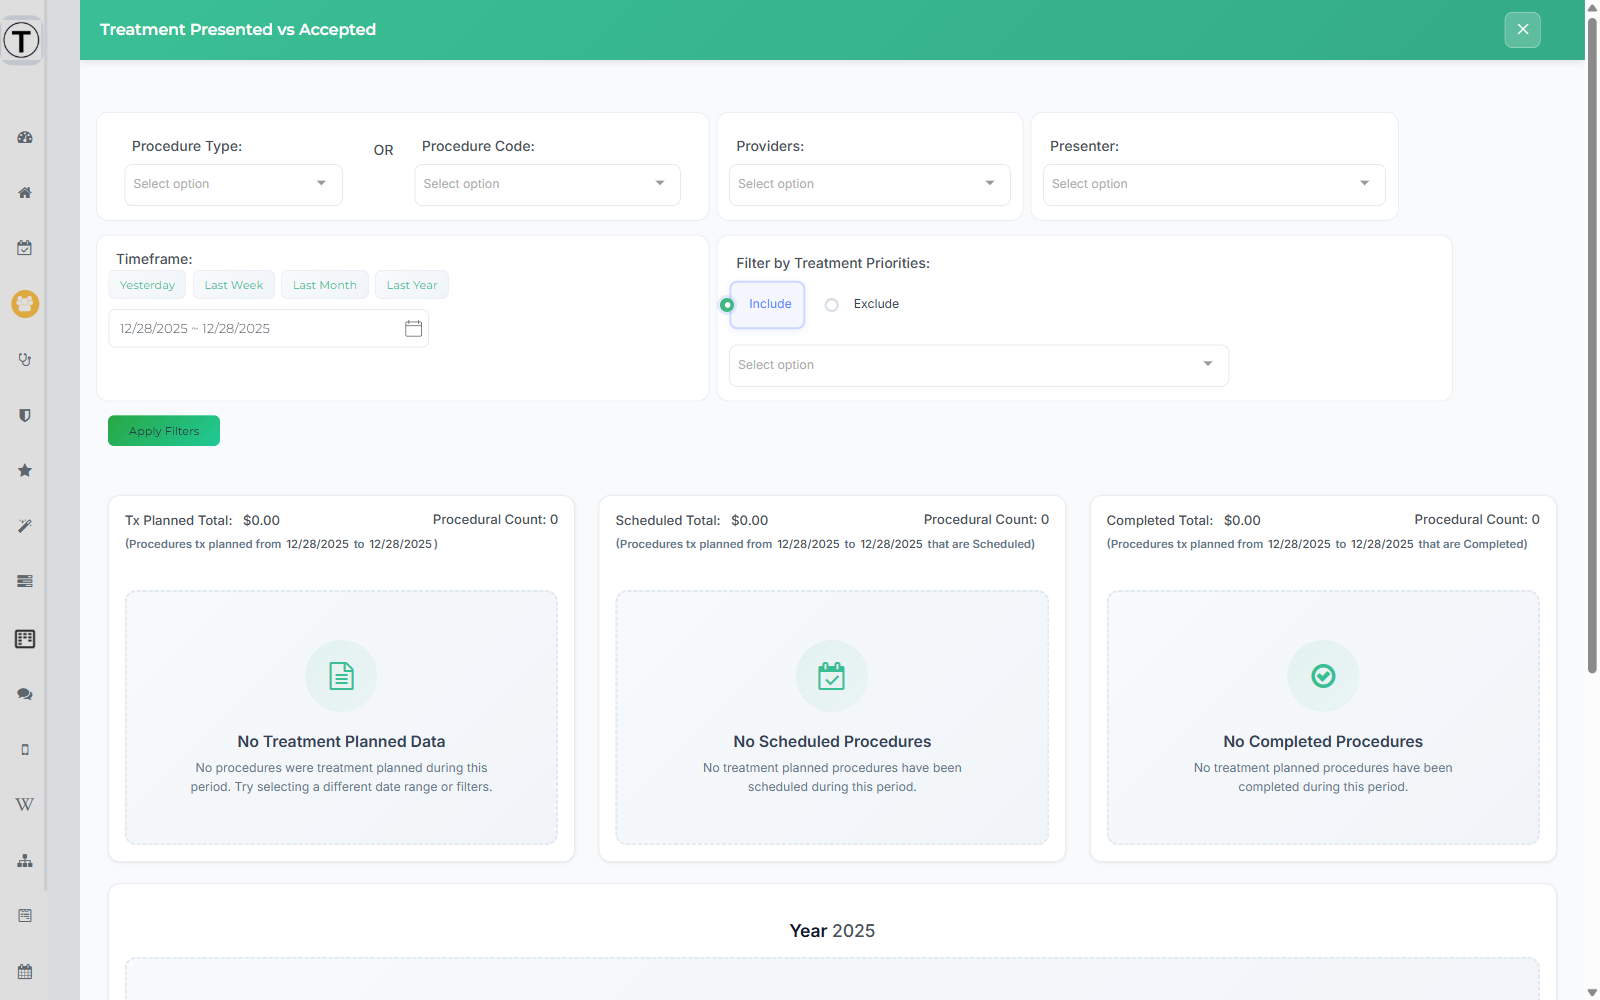1600x1000 pixels.
Task: Open the star icon in sidebar
Action: click(25, 470)
